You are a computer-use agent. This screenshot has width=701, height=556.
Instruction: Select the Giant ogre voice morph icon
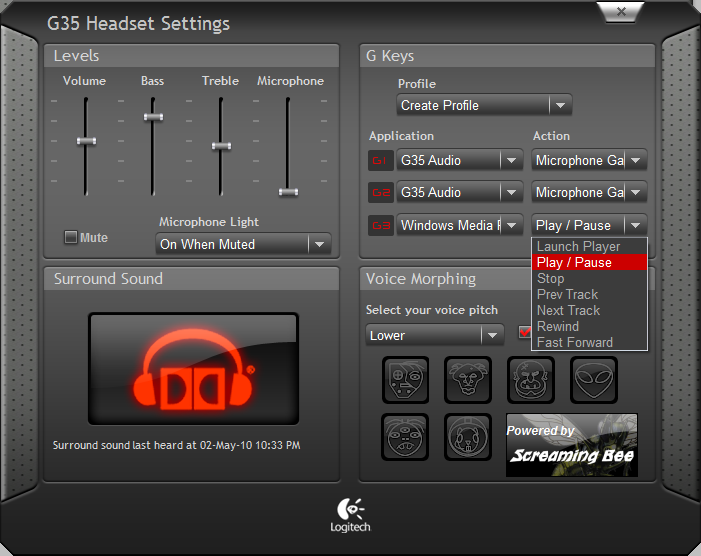(x=531, y=380)
